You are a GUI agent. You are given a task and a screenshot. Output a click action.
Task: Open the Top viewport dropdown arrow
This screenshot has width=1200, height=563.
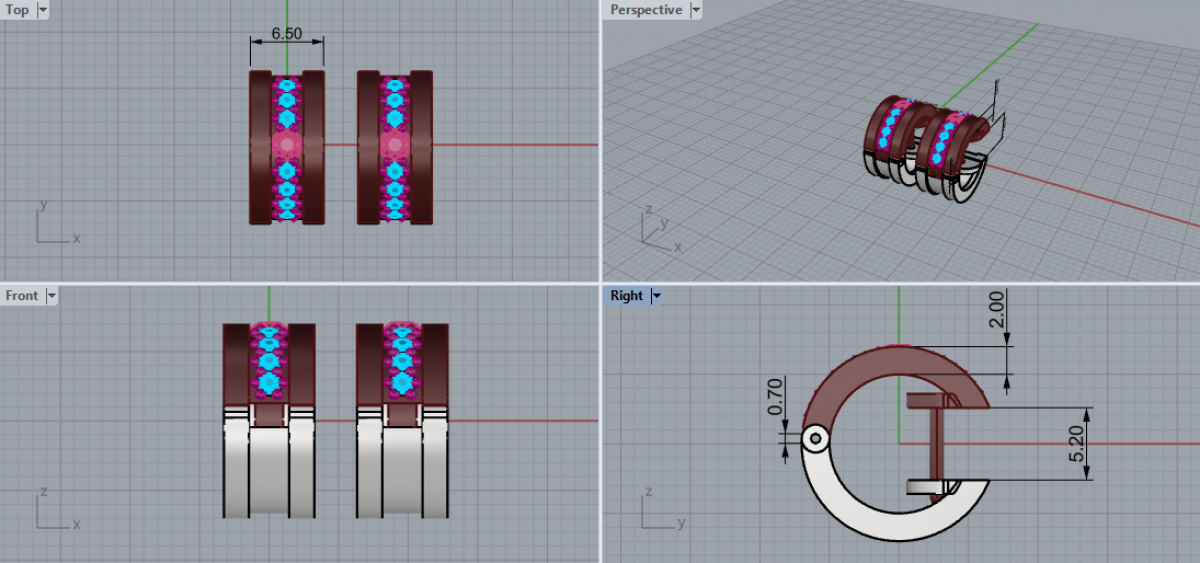(42, 10)
